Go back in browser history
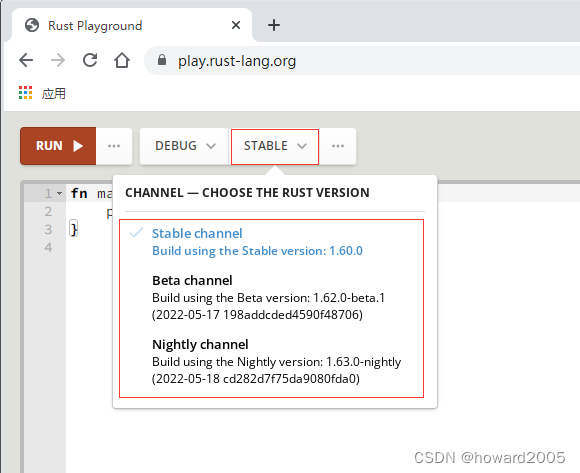580x473 pixels. [26, 60]
